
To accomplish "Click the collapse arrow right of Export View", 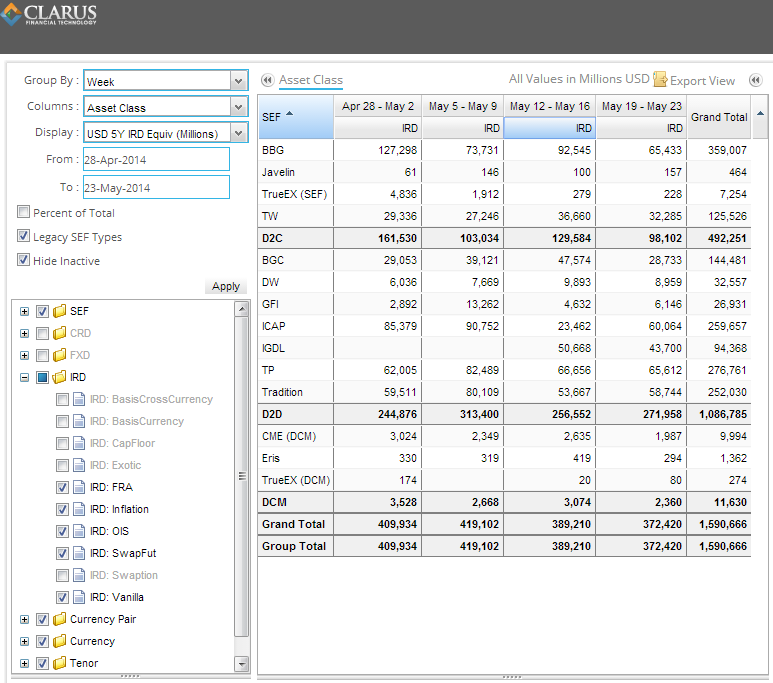I will (x=755, y=80).
